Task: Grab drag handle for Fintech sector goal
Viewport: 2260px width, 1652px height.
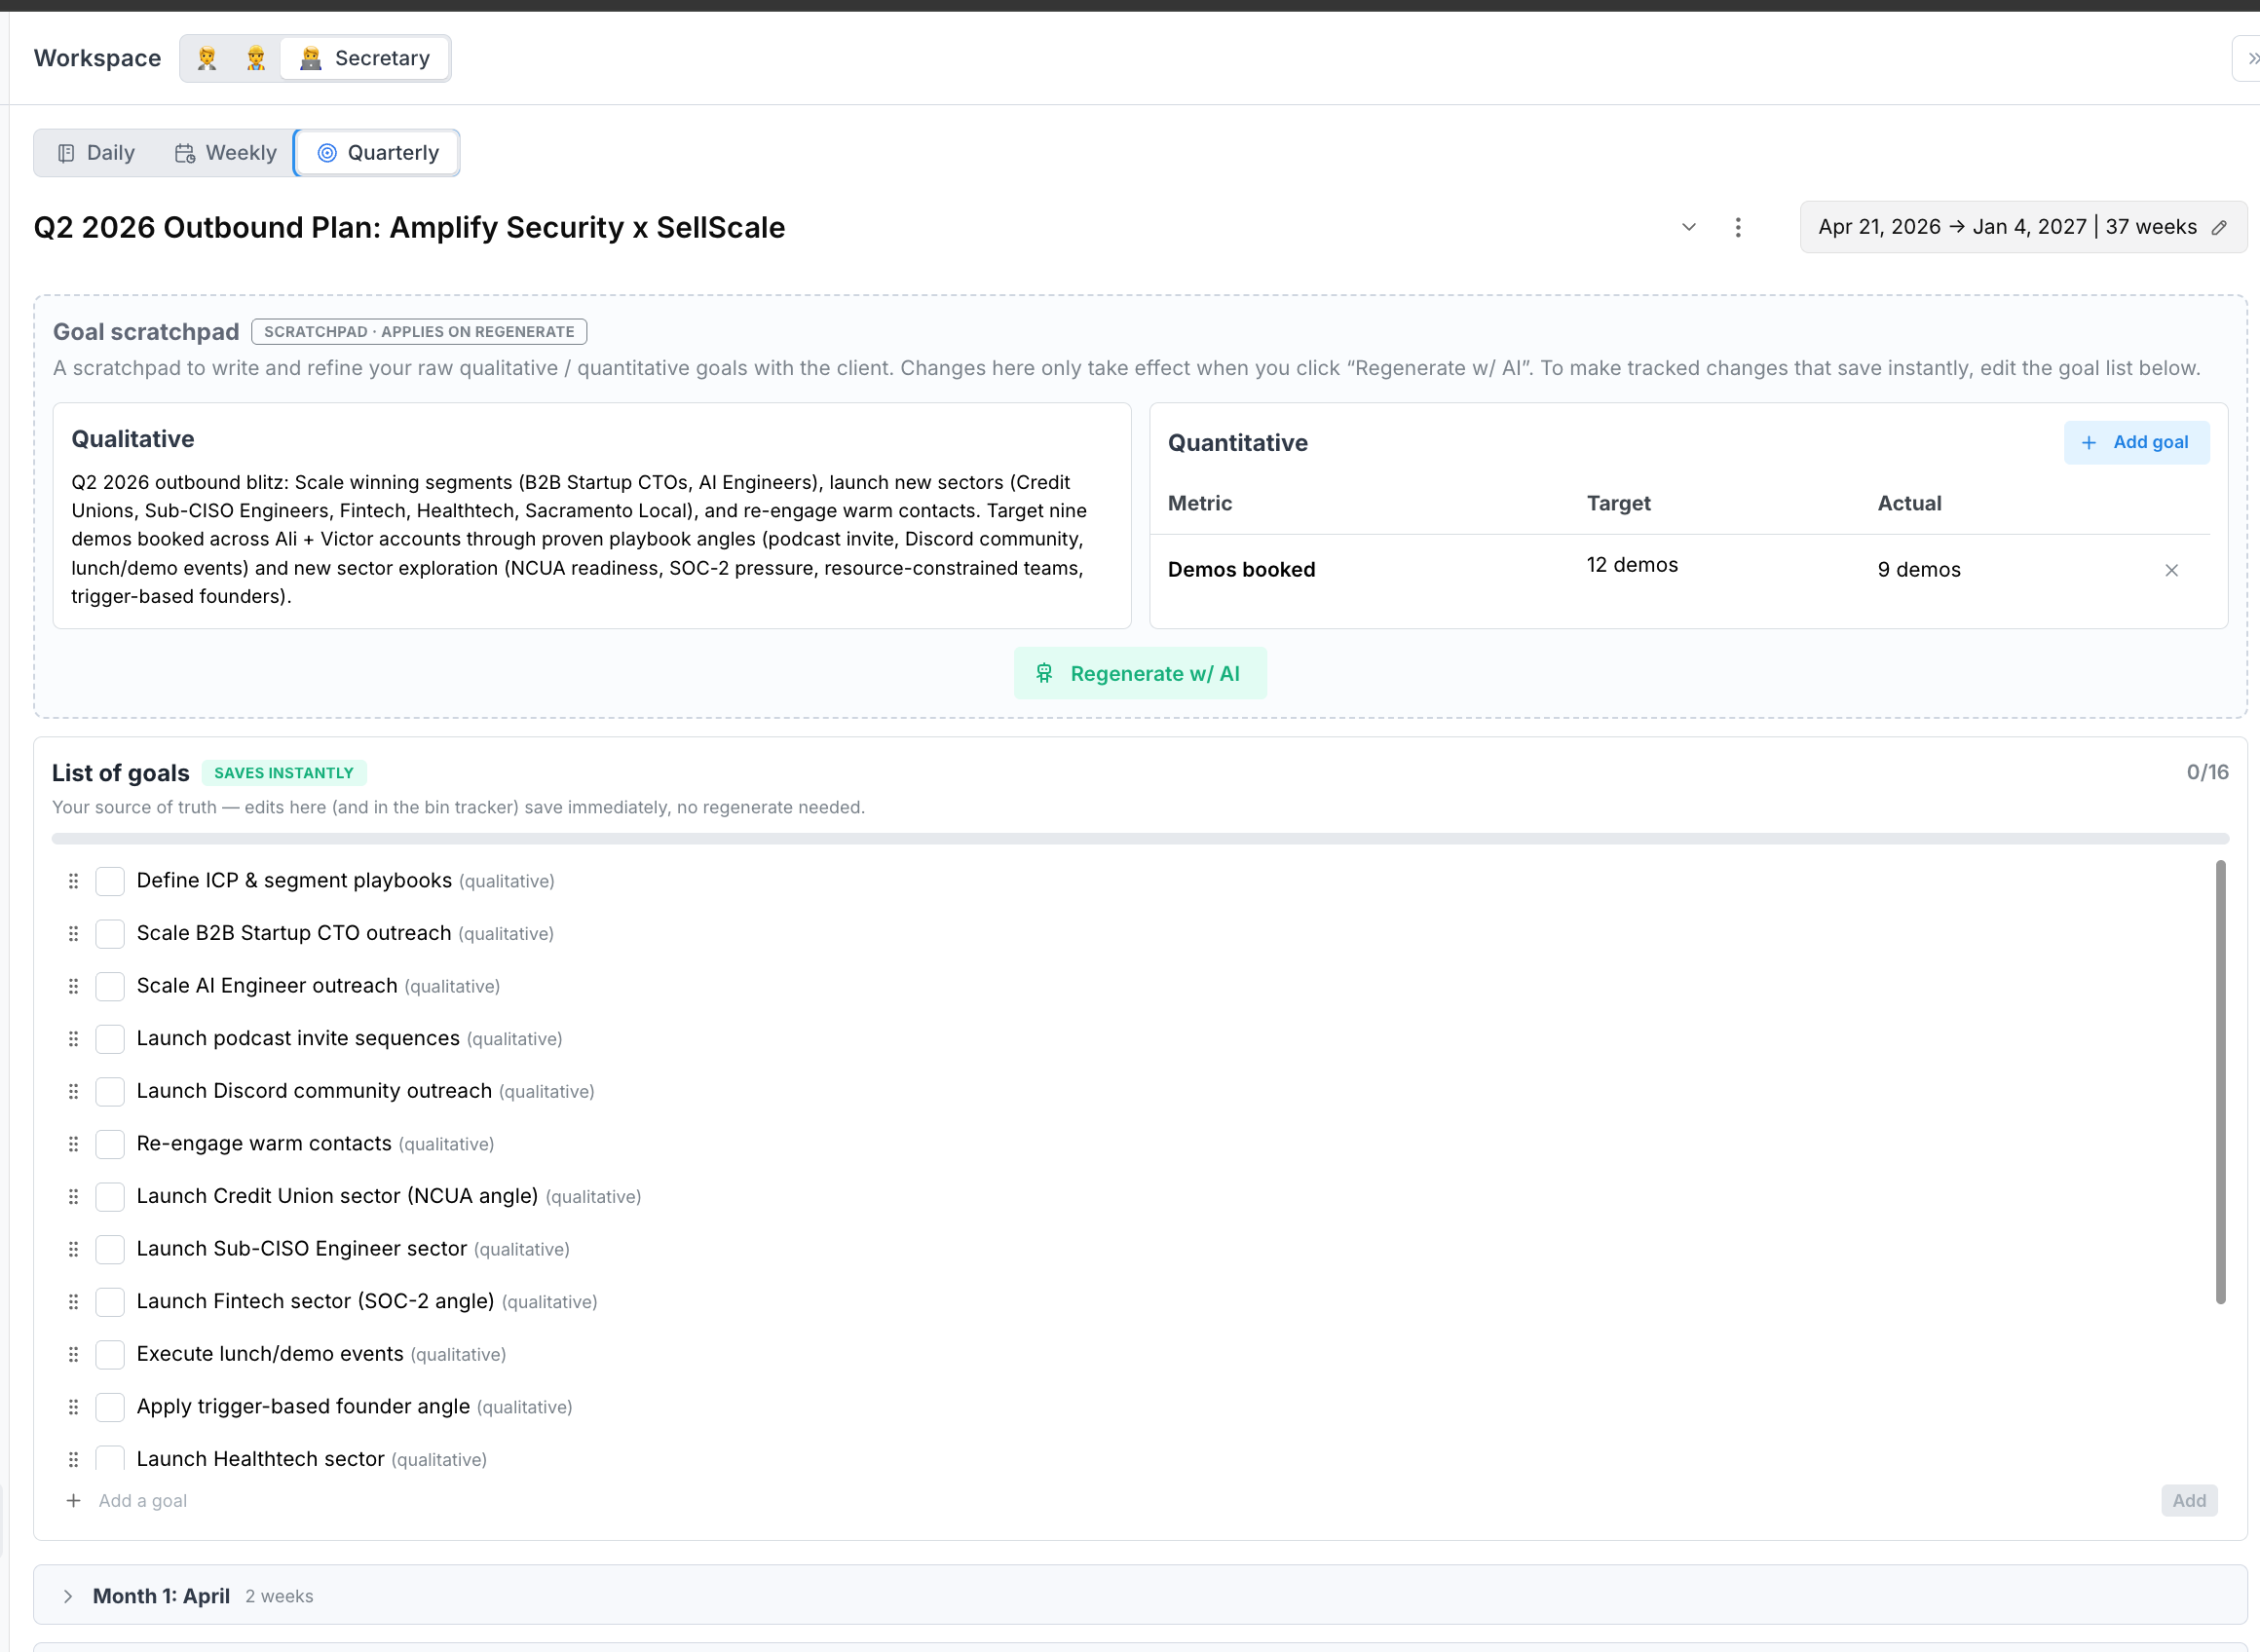Action: [x=73, y=1301]
